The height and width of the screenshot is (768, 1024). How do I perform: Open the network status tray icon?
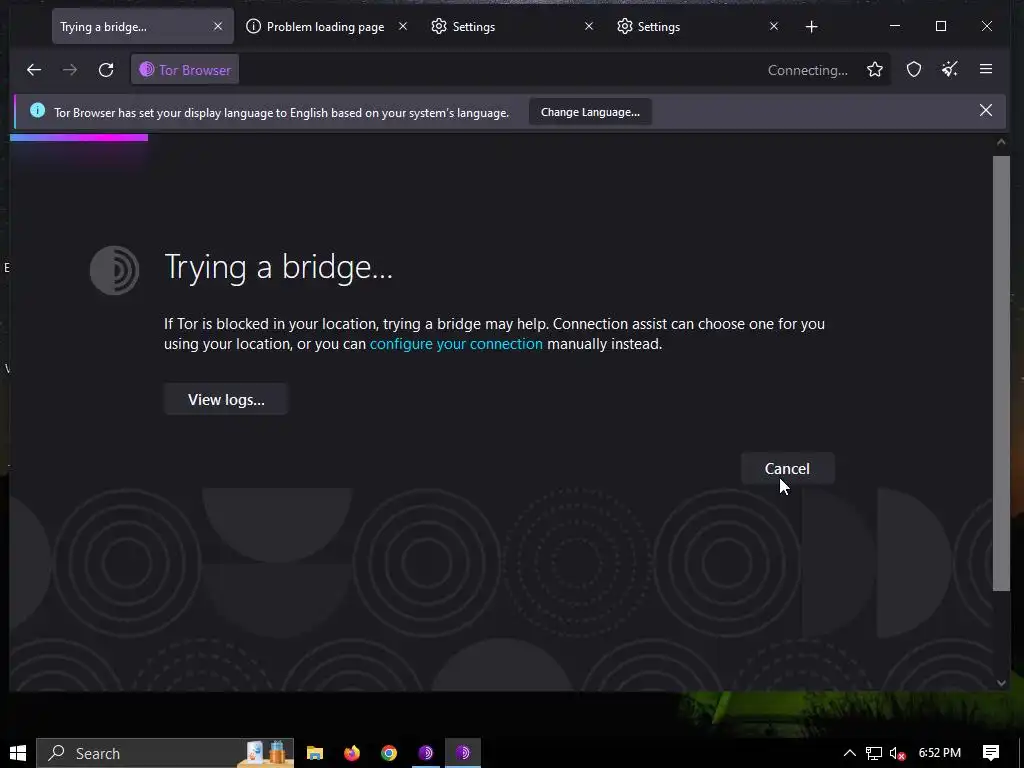pos(873,753)
